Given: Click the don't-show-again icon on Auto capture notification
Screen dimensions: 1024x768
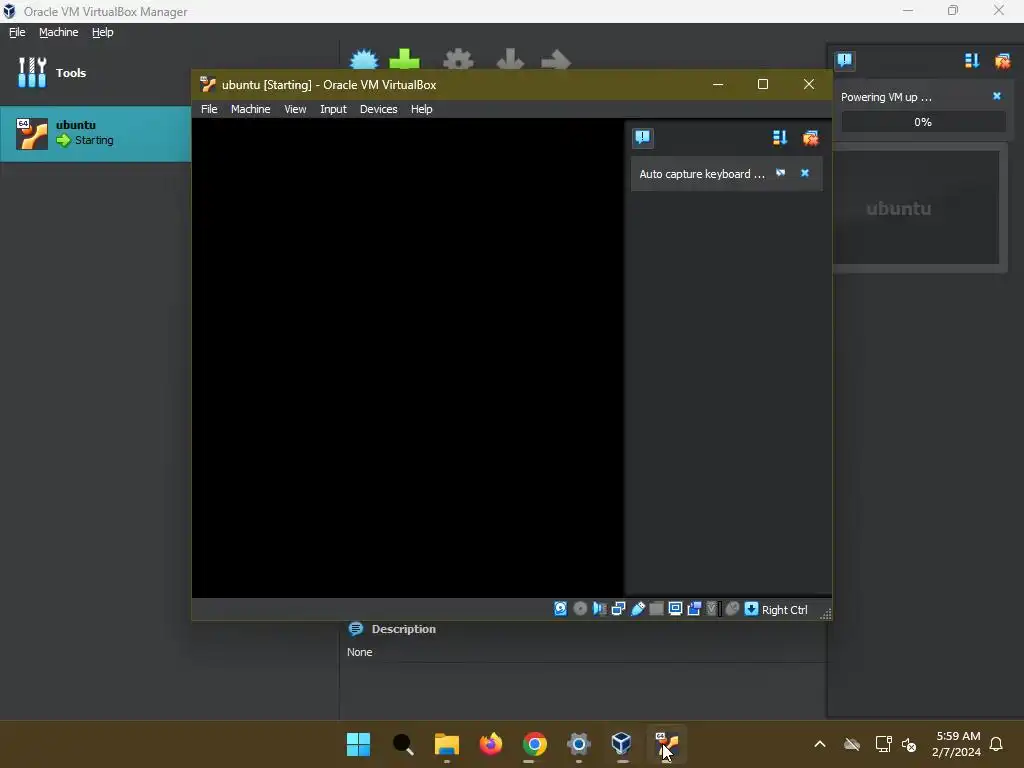Looking at the screenshot, I should 780,173.
